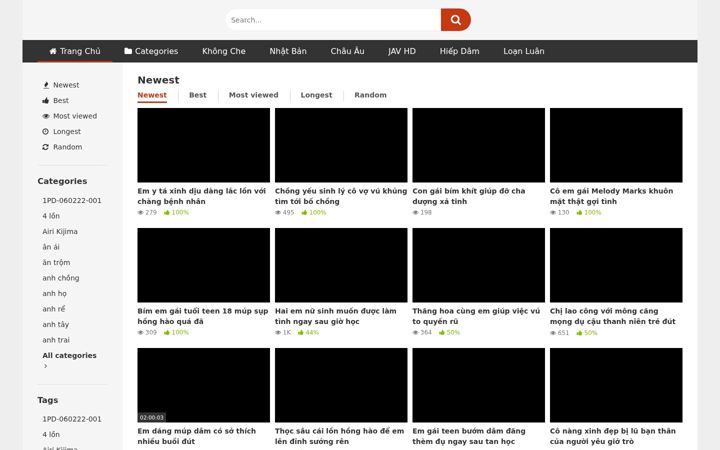Focus the Search text field

click(333, 20)
